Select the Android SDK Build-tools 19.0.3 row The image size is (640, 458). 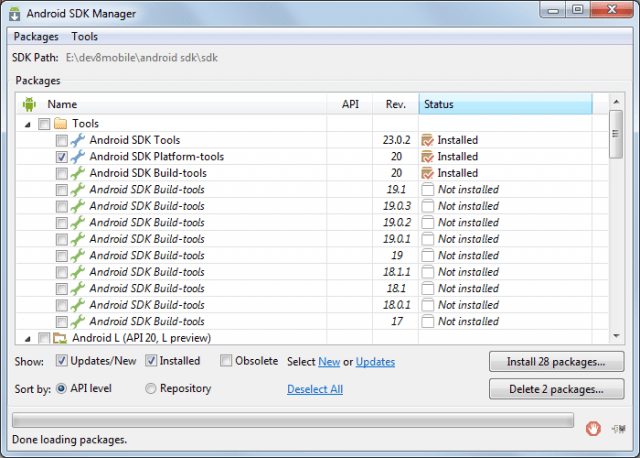coord(312,206)
